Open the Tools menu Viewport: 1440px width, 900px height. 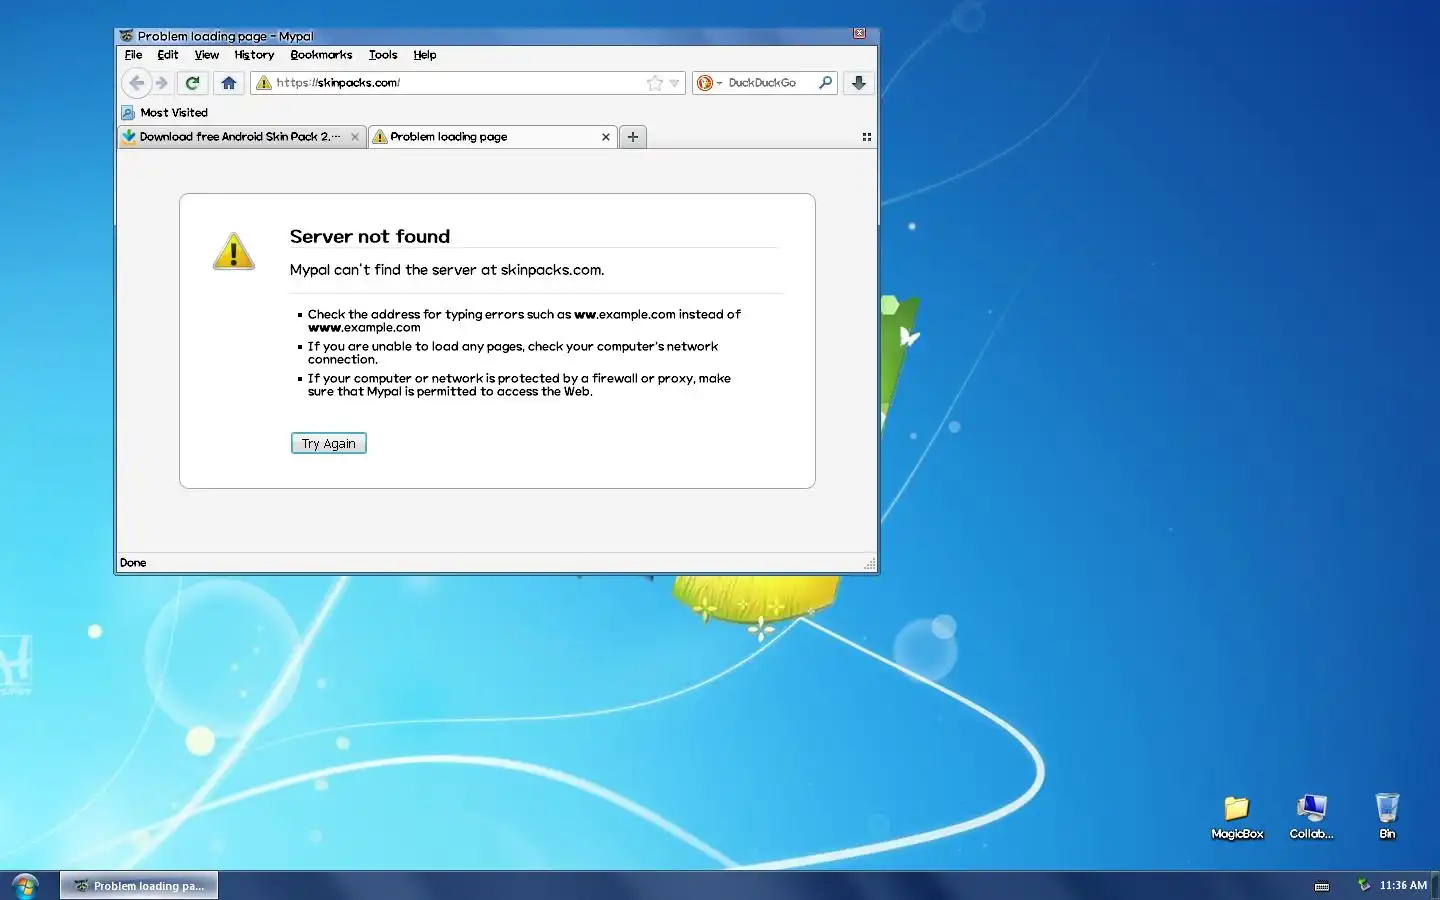pyautogui.click(x=383, y=55)
